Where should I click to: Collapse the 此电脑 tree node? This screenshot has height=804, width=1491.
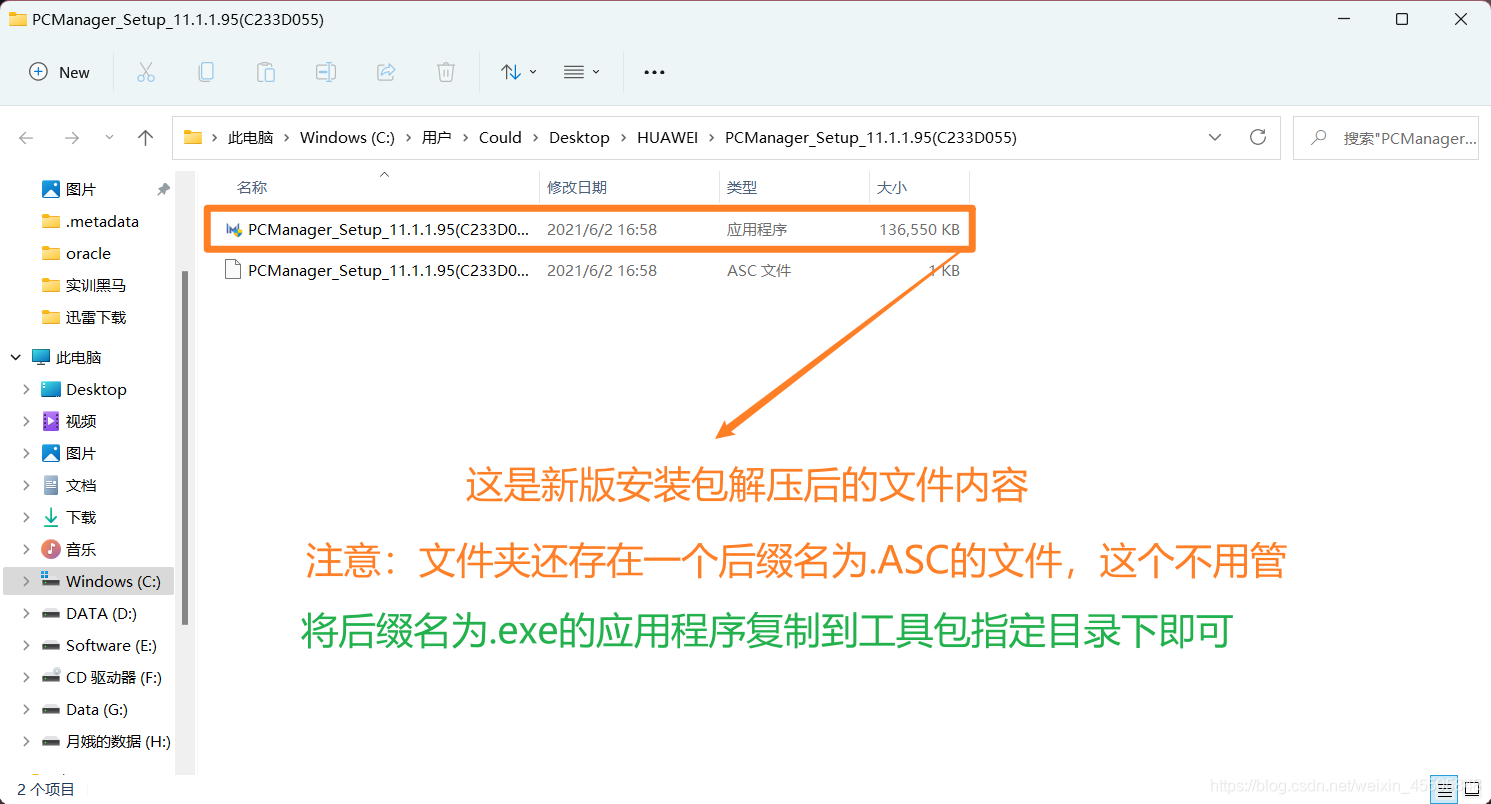tap(16, 357)
